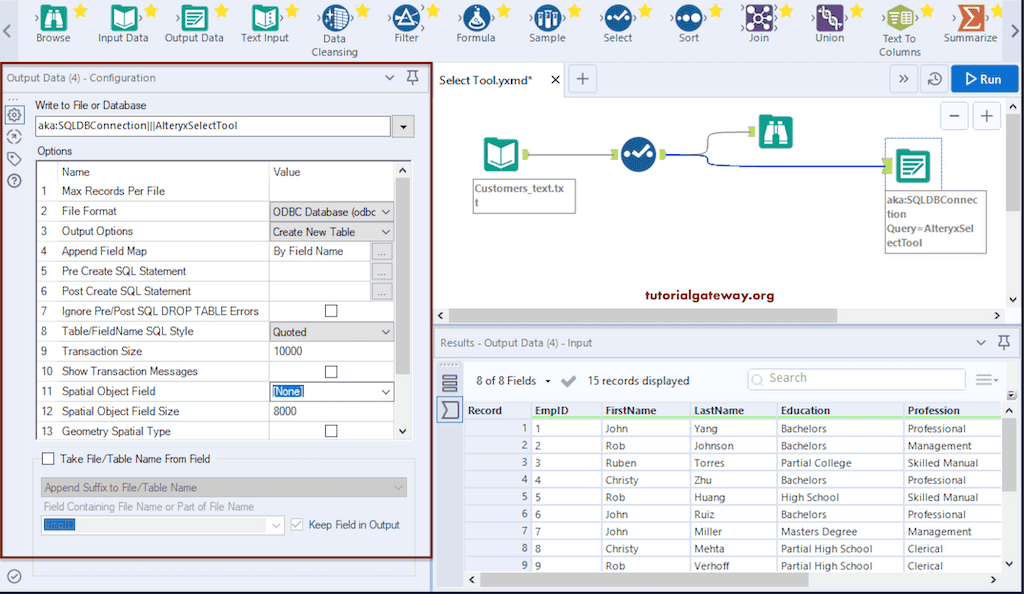Select the Text To Columns tool
Screen dimensions: 1024x594
pos(899,20)
